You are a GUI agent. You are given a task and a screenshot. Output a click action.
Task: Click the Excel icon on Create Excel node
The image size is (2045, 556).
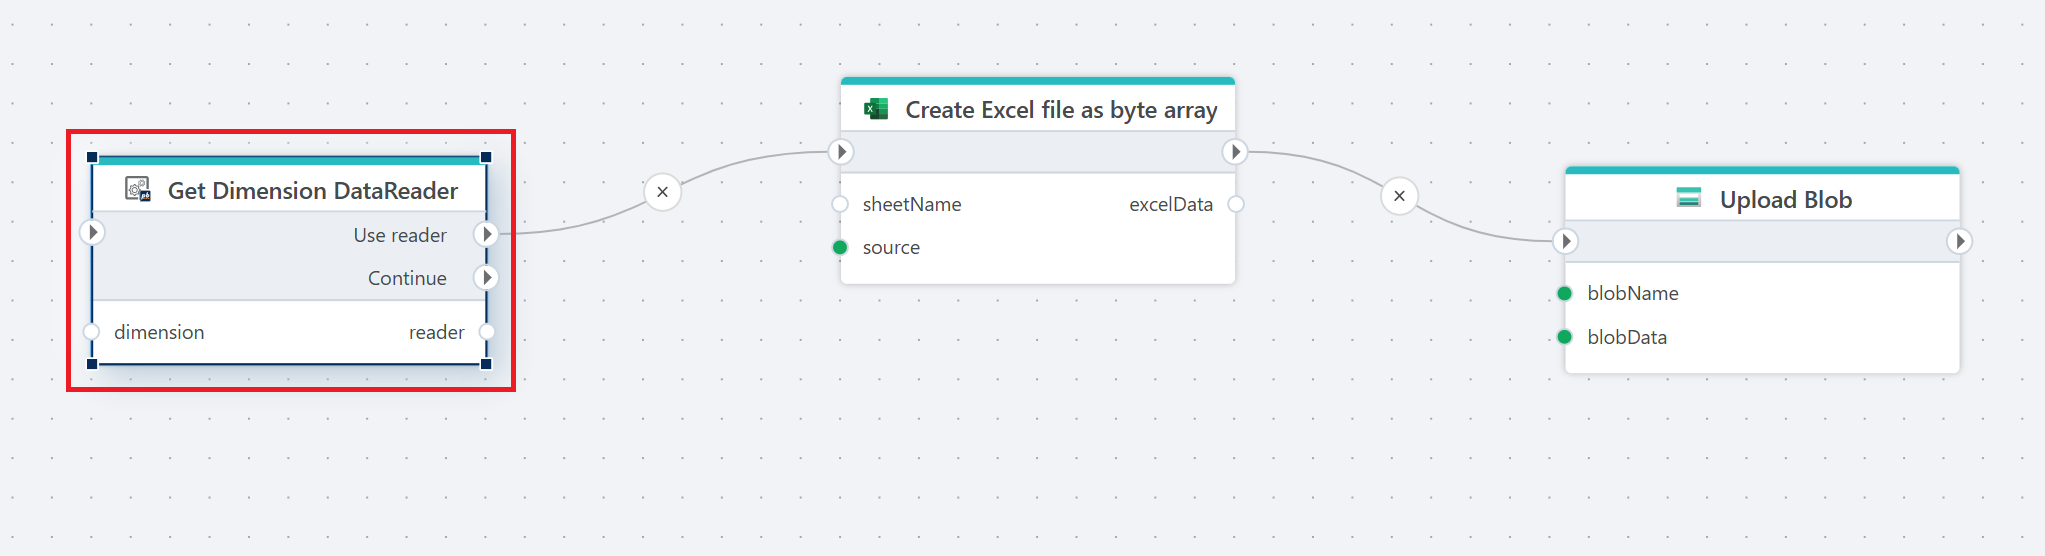[x=876, y=109]
